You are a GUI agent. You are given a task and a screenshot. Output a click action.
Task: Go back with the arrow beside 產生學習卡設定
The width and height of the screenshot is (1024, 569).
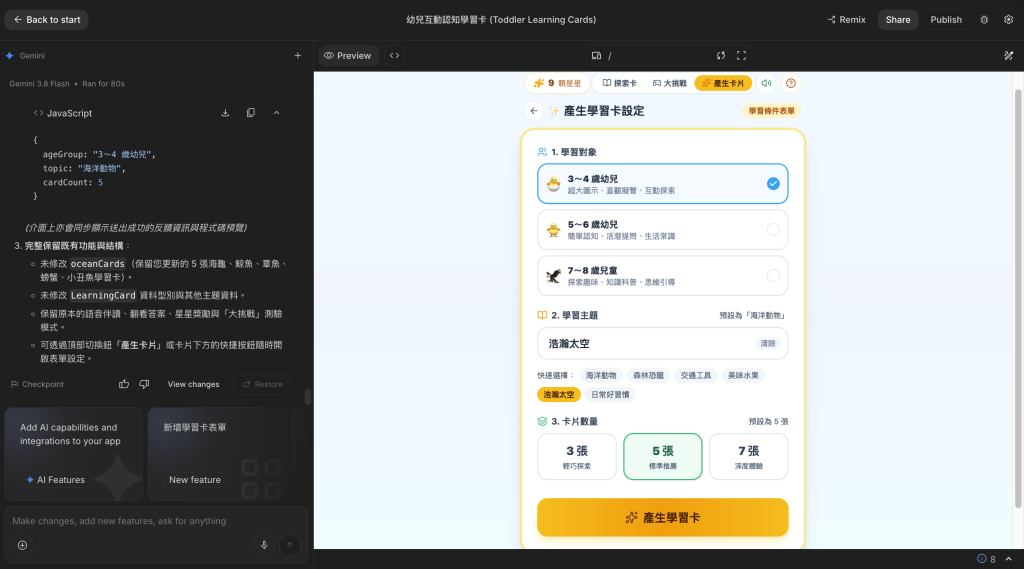click(534, 111)
